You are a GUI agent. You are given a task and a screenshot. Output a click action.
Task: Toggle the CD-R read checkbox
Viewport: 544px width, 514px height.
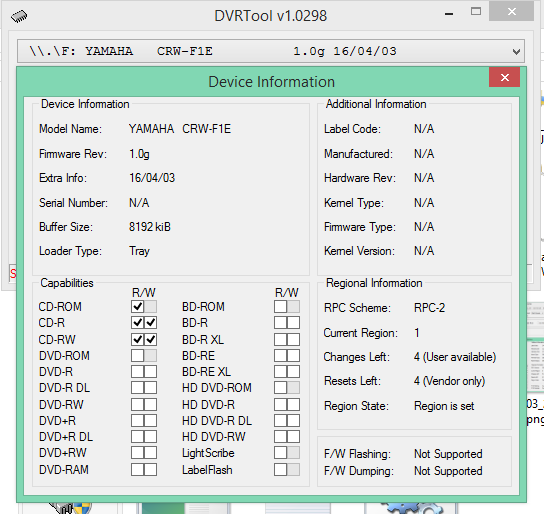click(138, 323)
